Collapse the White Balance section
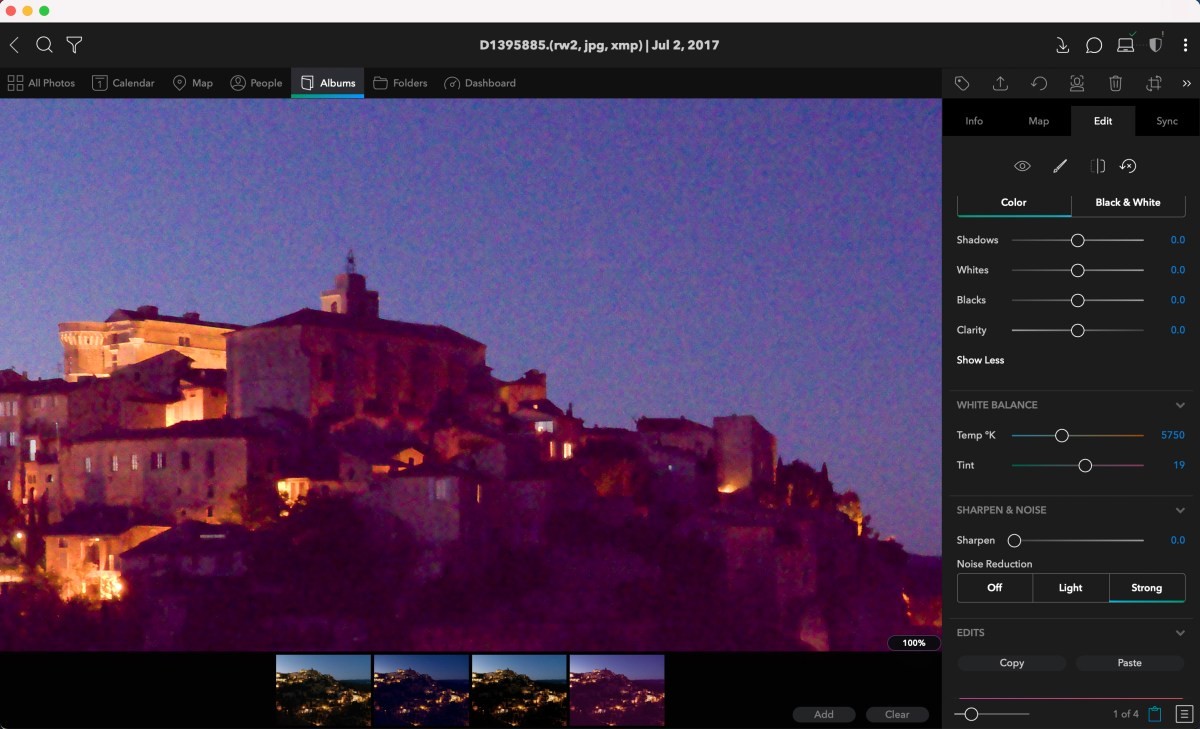Image resolution: width=1200 pixels, height=729 pixels. coord(1180,405)
